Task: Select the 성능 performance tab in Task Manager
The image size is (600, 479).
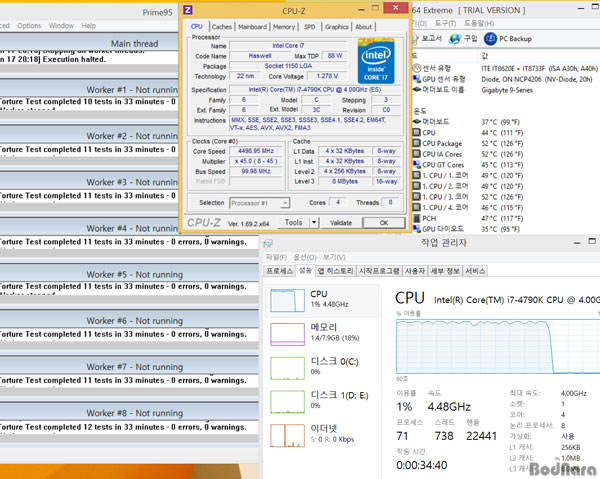Action: click(305, 270)
